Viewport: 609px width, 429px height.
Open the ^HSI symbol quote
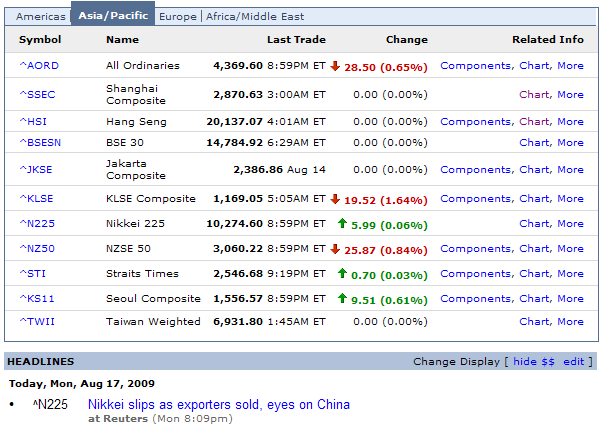[x=33, y=122]
